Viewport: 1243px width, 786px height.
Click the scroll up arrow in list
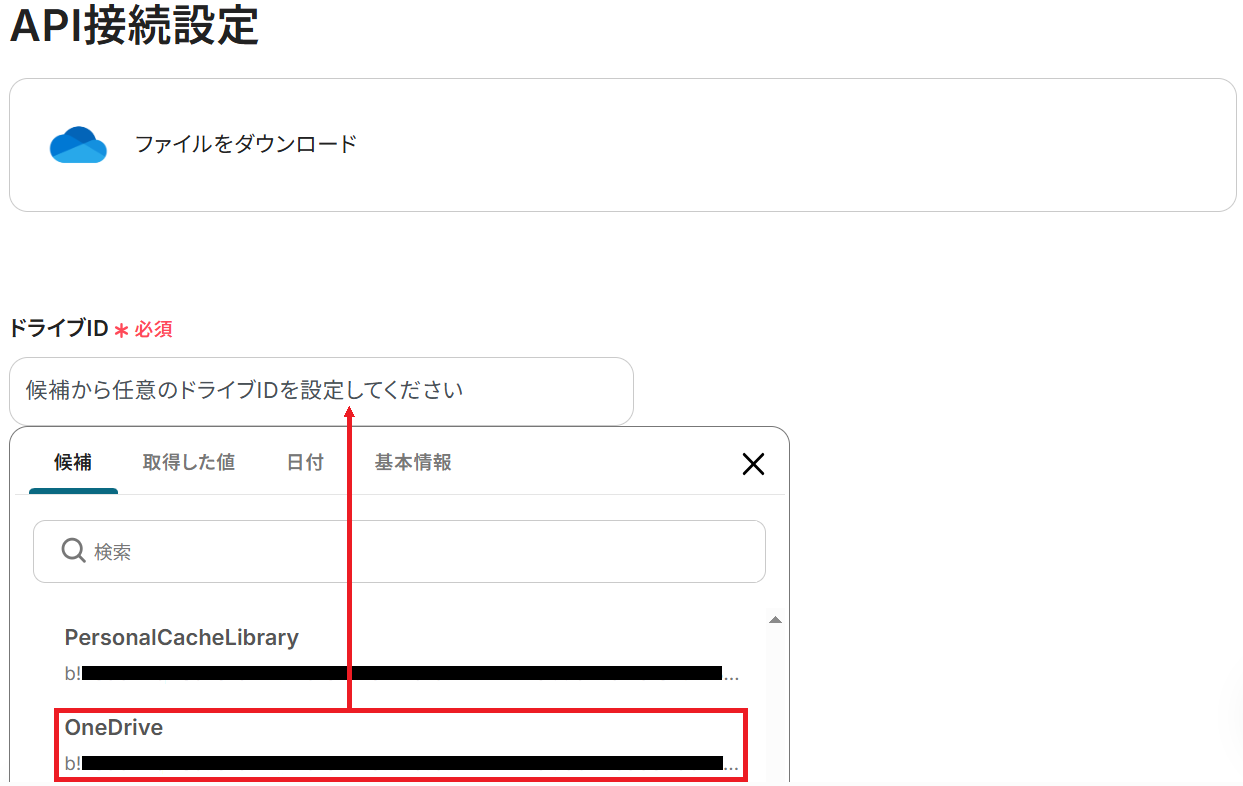tap(774, 620)
